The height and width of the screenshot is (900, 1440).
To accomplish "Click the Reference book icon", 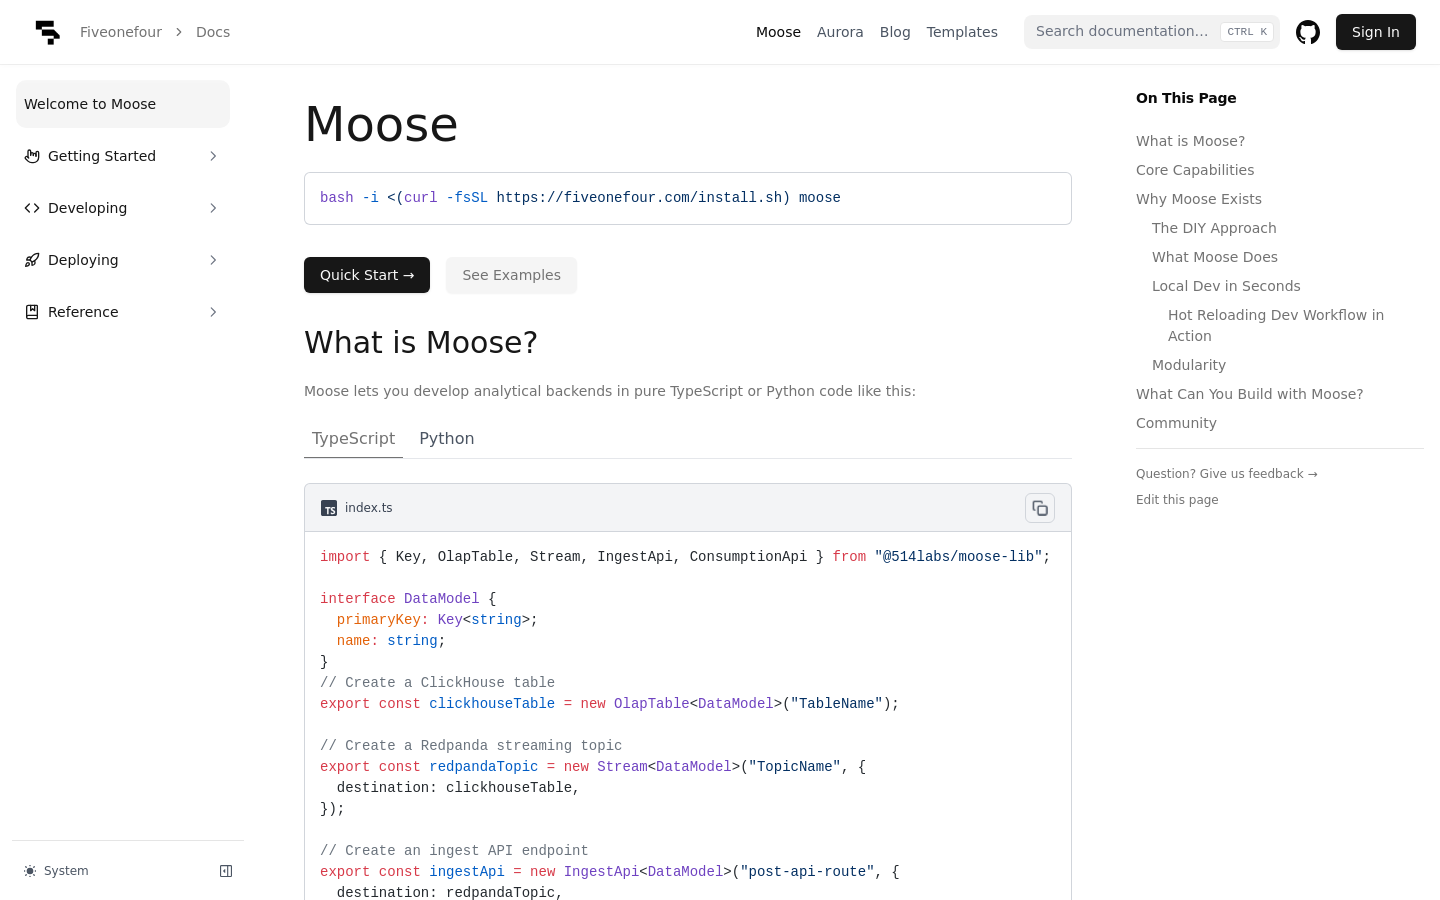I will [x=32, y=312].
